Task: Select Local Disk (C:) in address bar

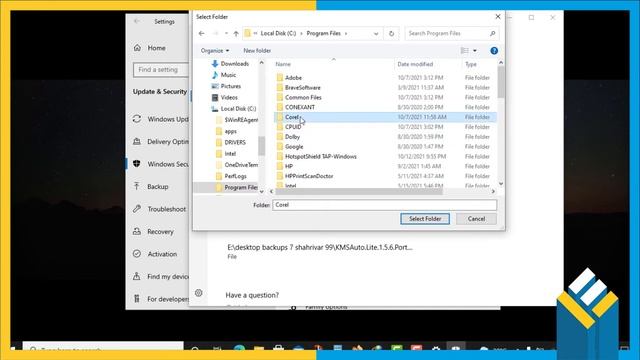Action: (278, 33)
